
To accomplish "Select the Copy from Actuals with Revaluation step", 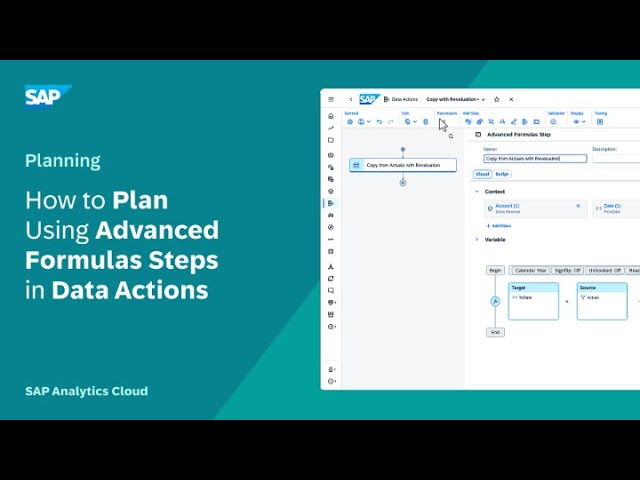I will pos(403,165).
